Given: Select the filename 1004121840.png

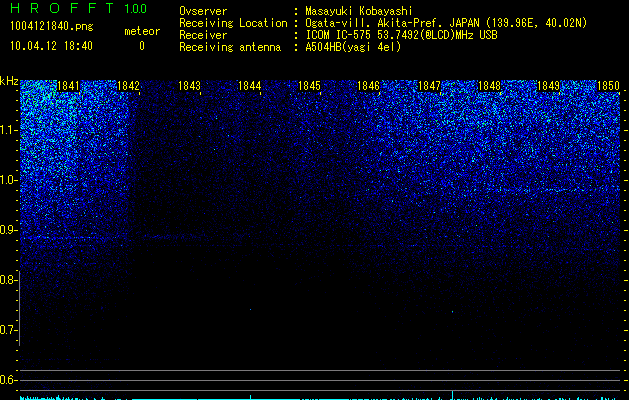Looking at the screenshot, I should click(52, 26).
